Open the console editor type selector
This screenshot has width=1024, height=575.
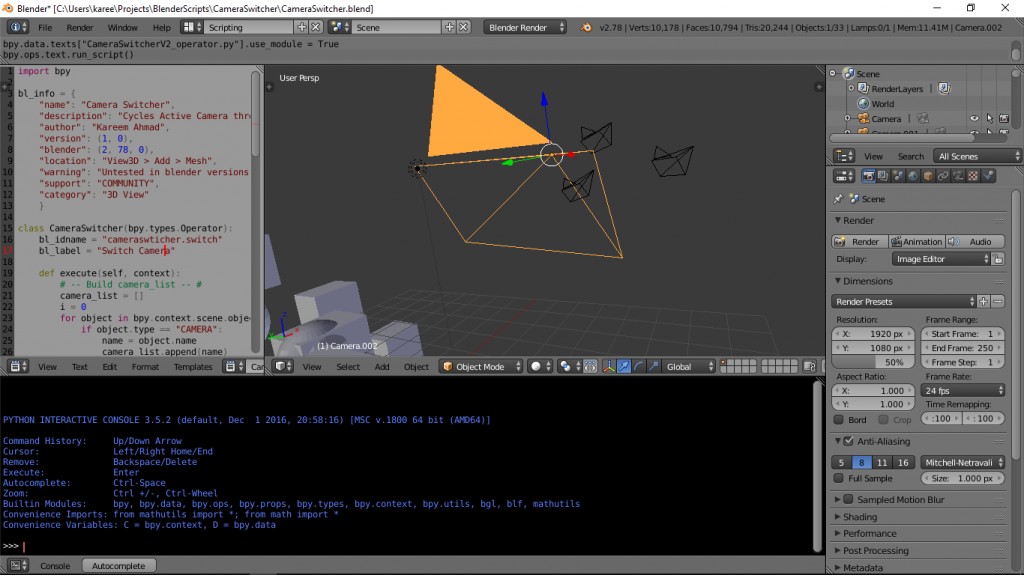pyautogui.click(x=18, y=565)
